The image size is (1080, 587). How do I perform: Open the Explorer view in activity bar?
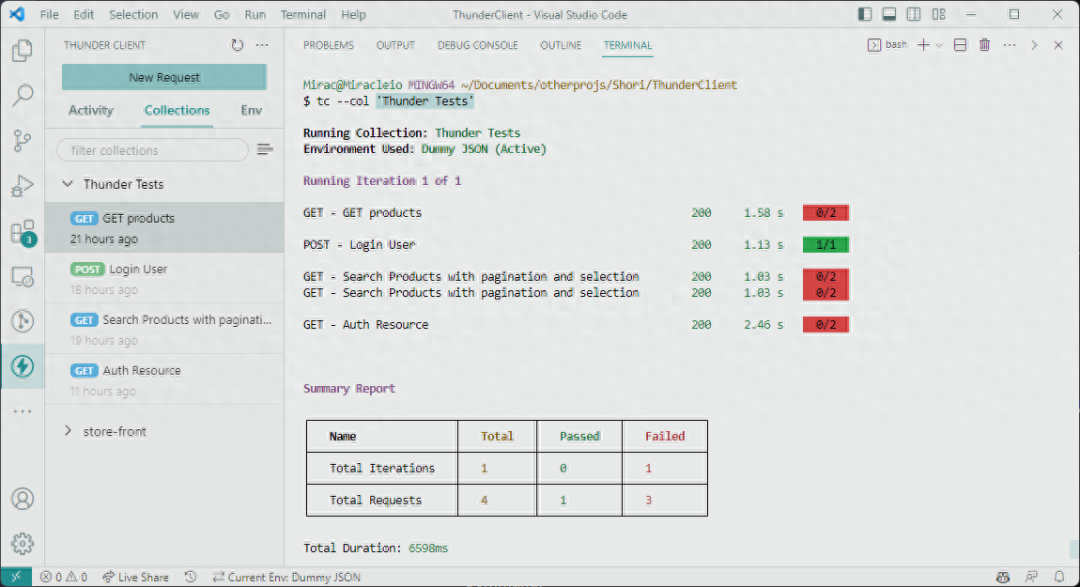[22, 50]
